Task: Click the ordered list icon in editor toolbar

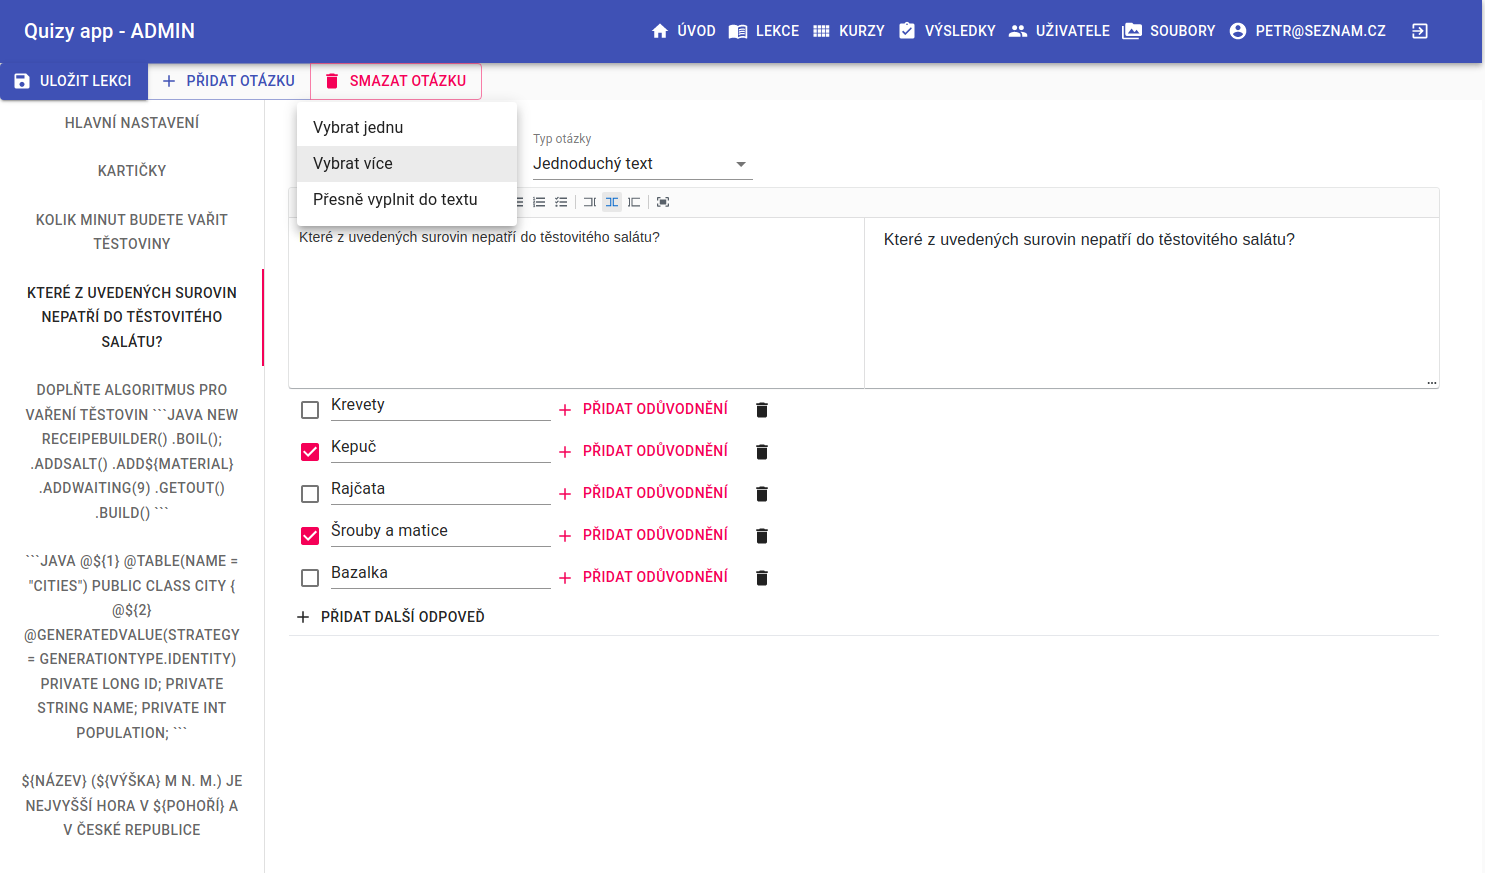Action: pos(539,202)
